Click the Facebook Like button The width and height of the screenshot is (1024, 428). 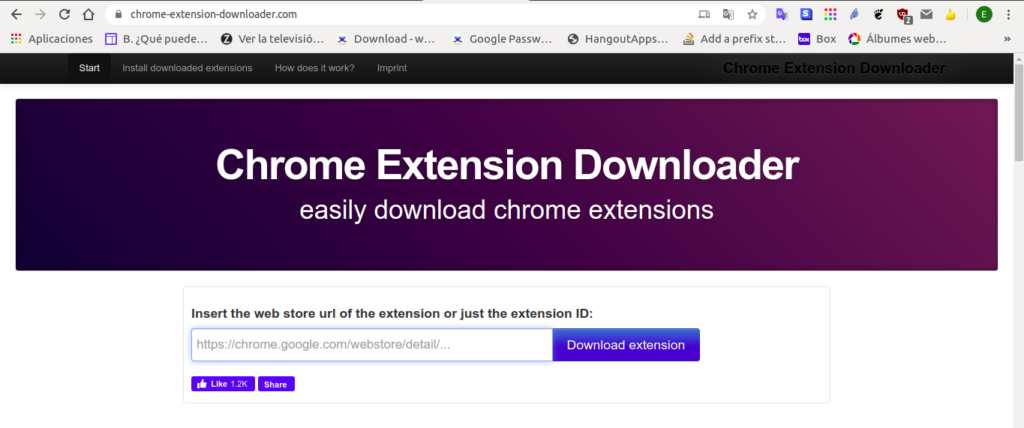(223, 384)
